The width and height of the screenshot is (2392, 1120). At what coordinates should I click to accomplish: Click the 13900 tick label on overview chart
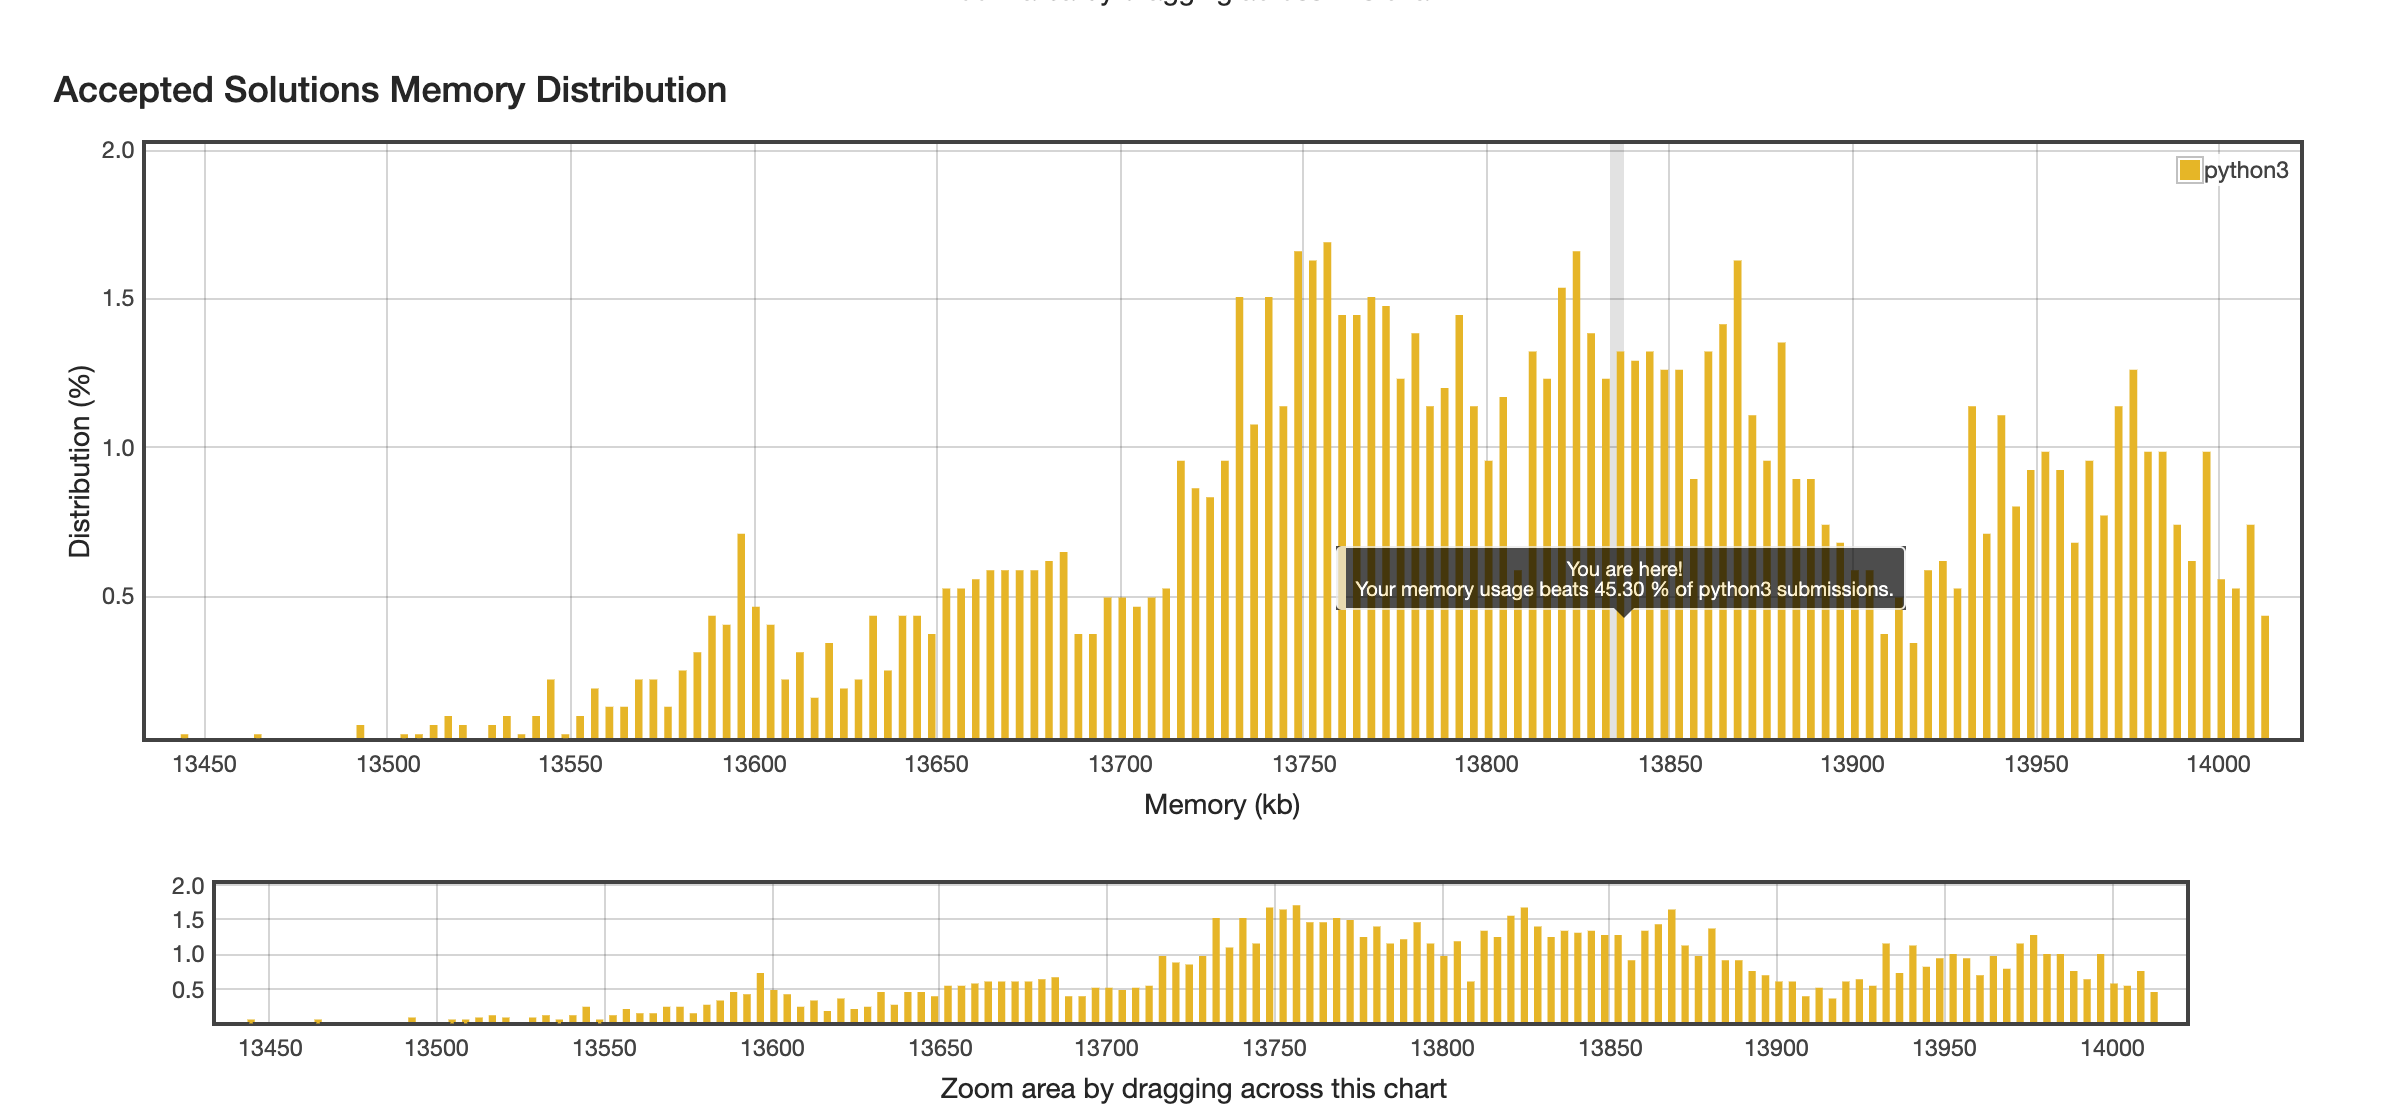click(1776, 1049)
